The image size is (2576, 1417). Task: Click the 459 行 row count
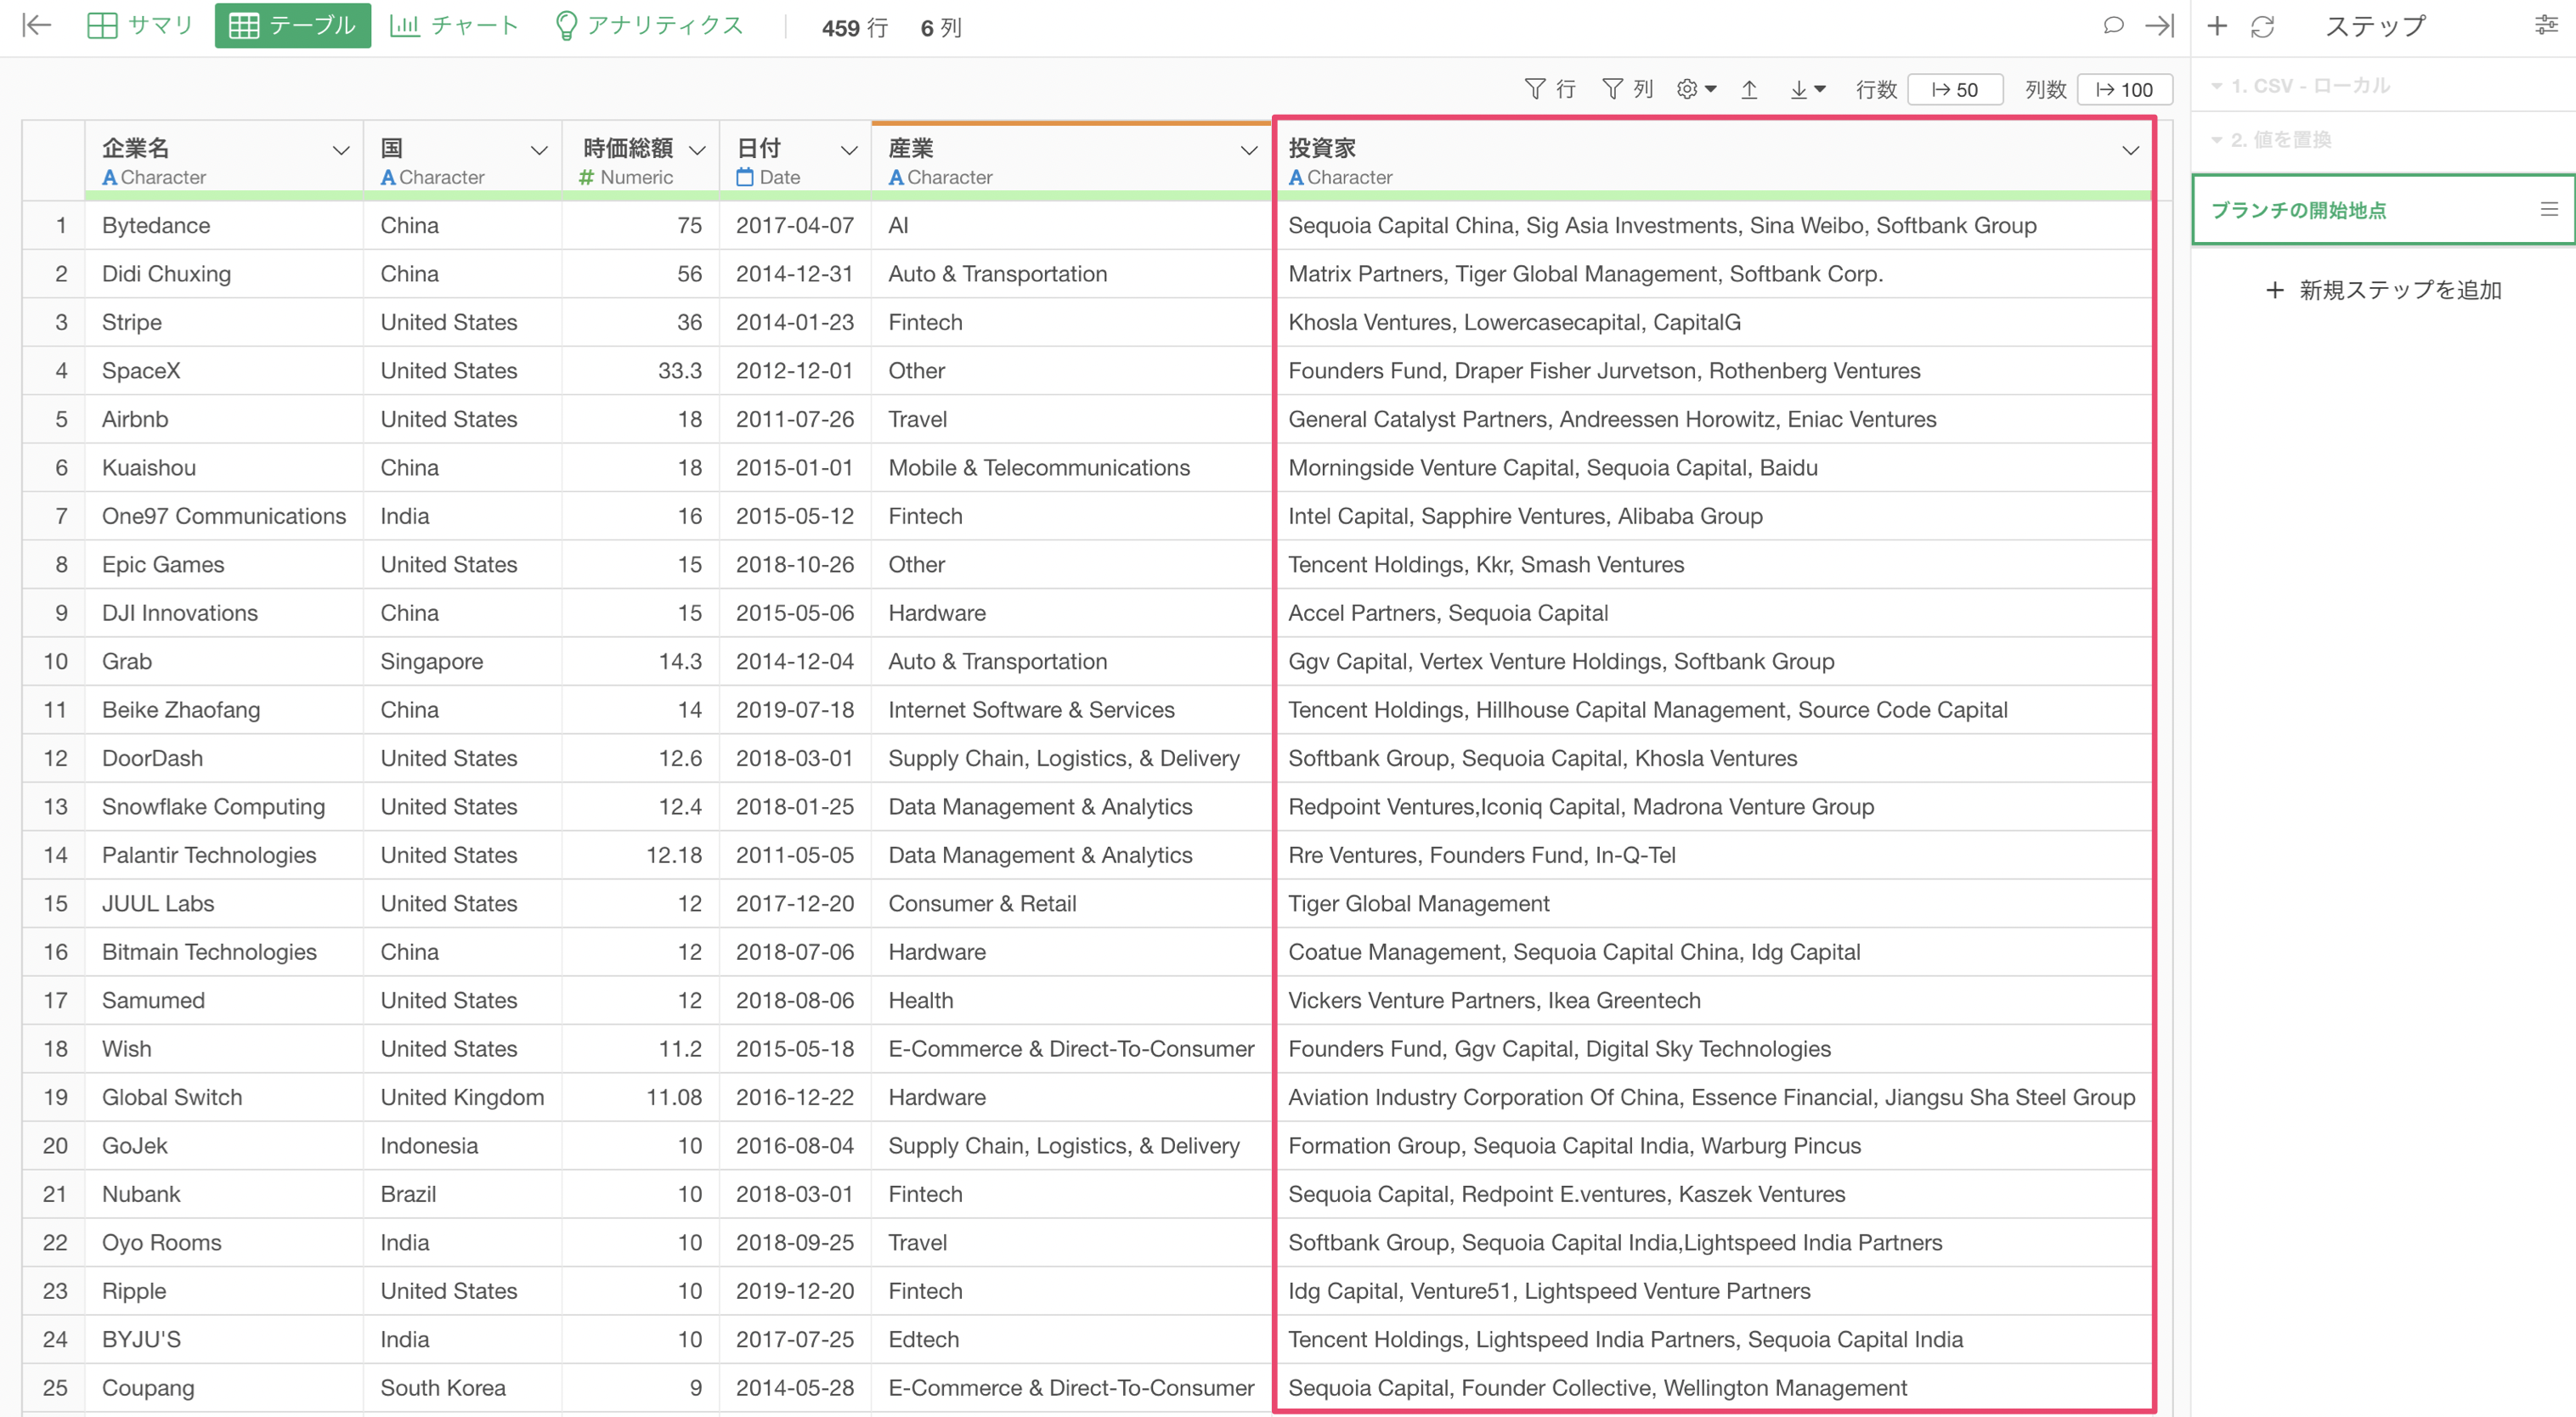click(855, 28)
